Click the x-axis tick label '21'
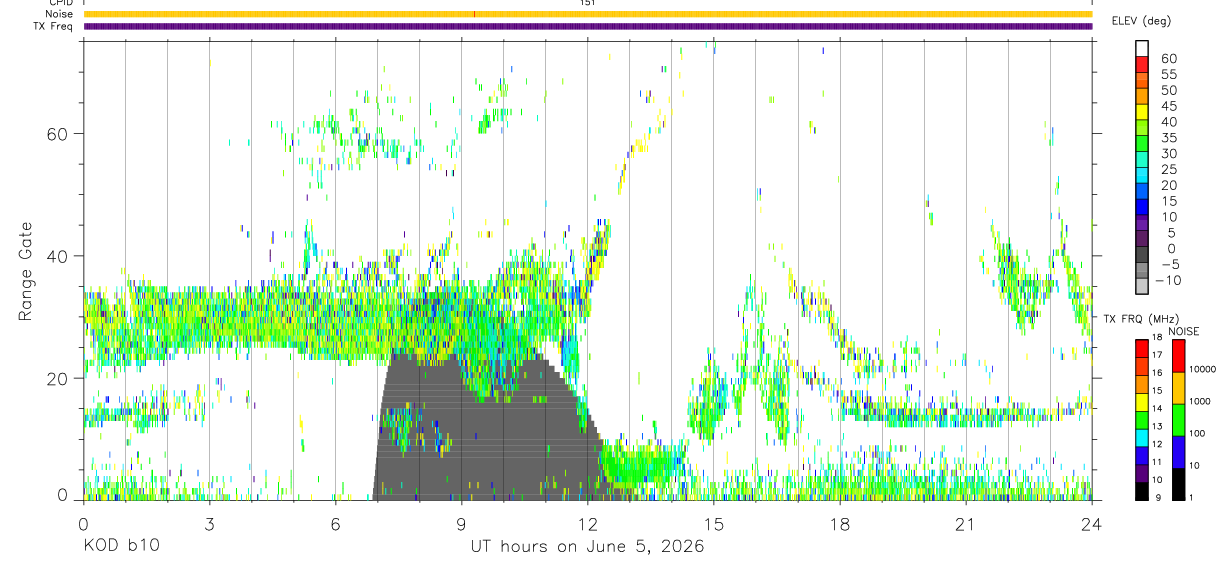This screenshot has height=567, width=1228. point(965,524)
